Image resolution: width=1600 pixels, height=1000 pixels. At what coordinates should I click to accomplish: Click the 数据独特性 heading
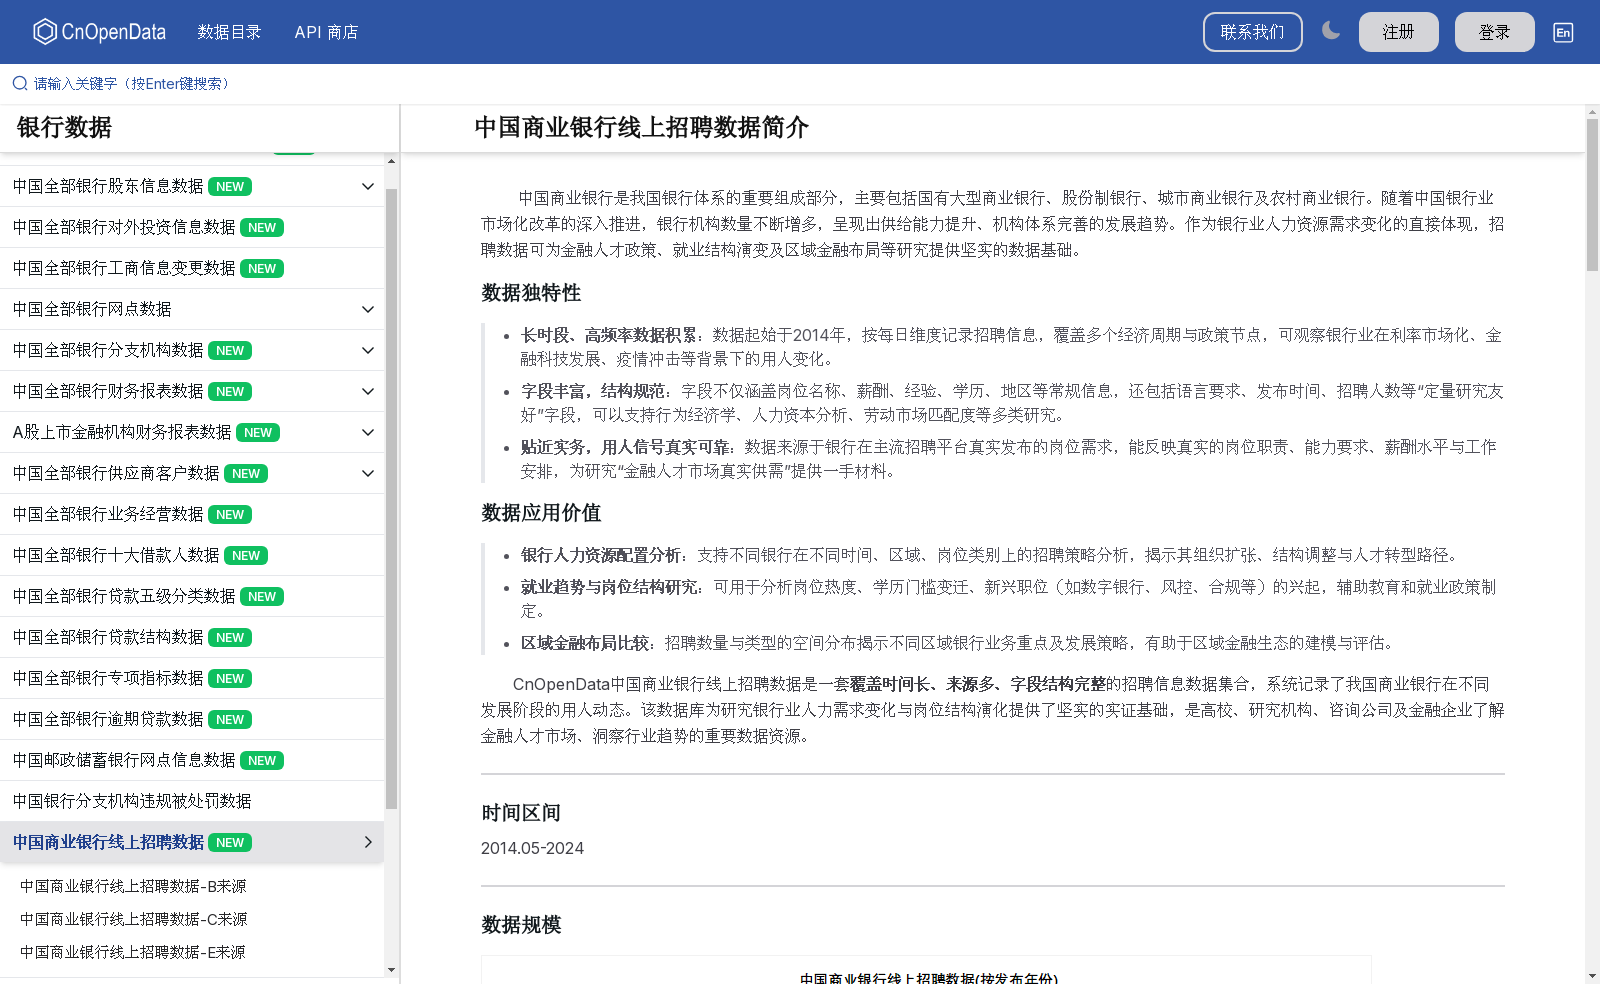(531, 293)
